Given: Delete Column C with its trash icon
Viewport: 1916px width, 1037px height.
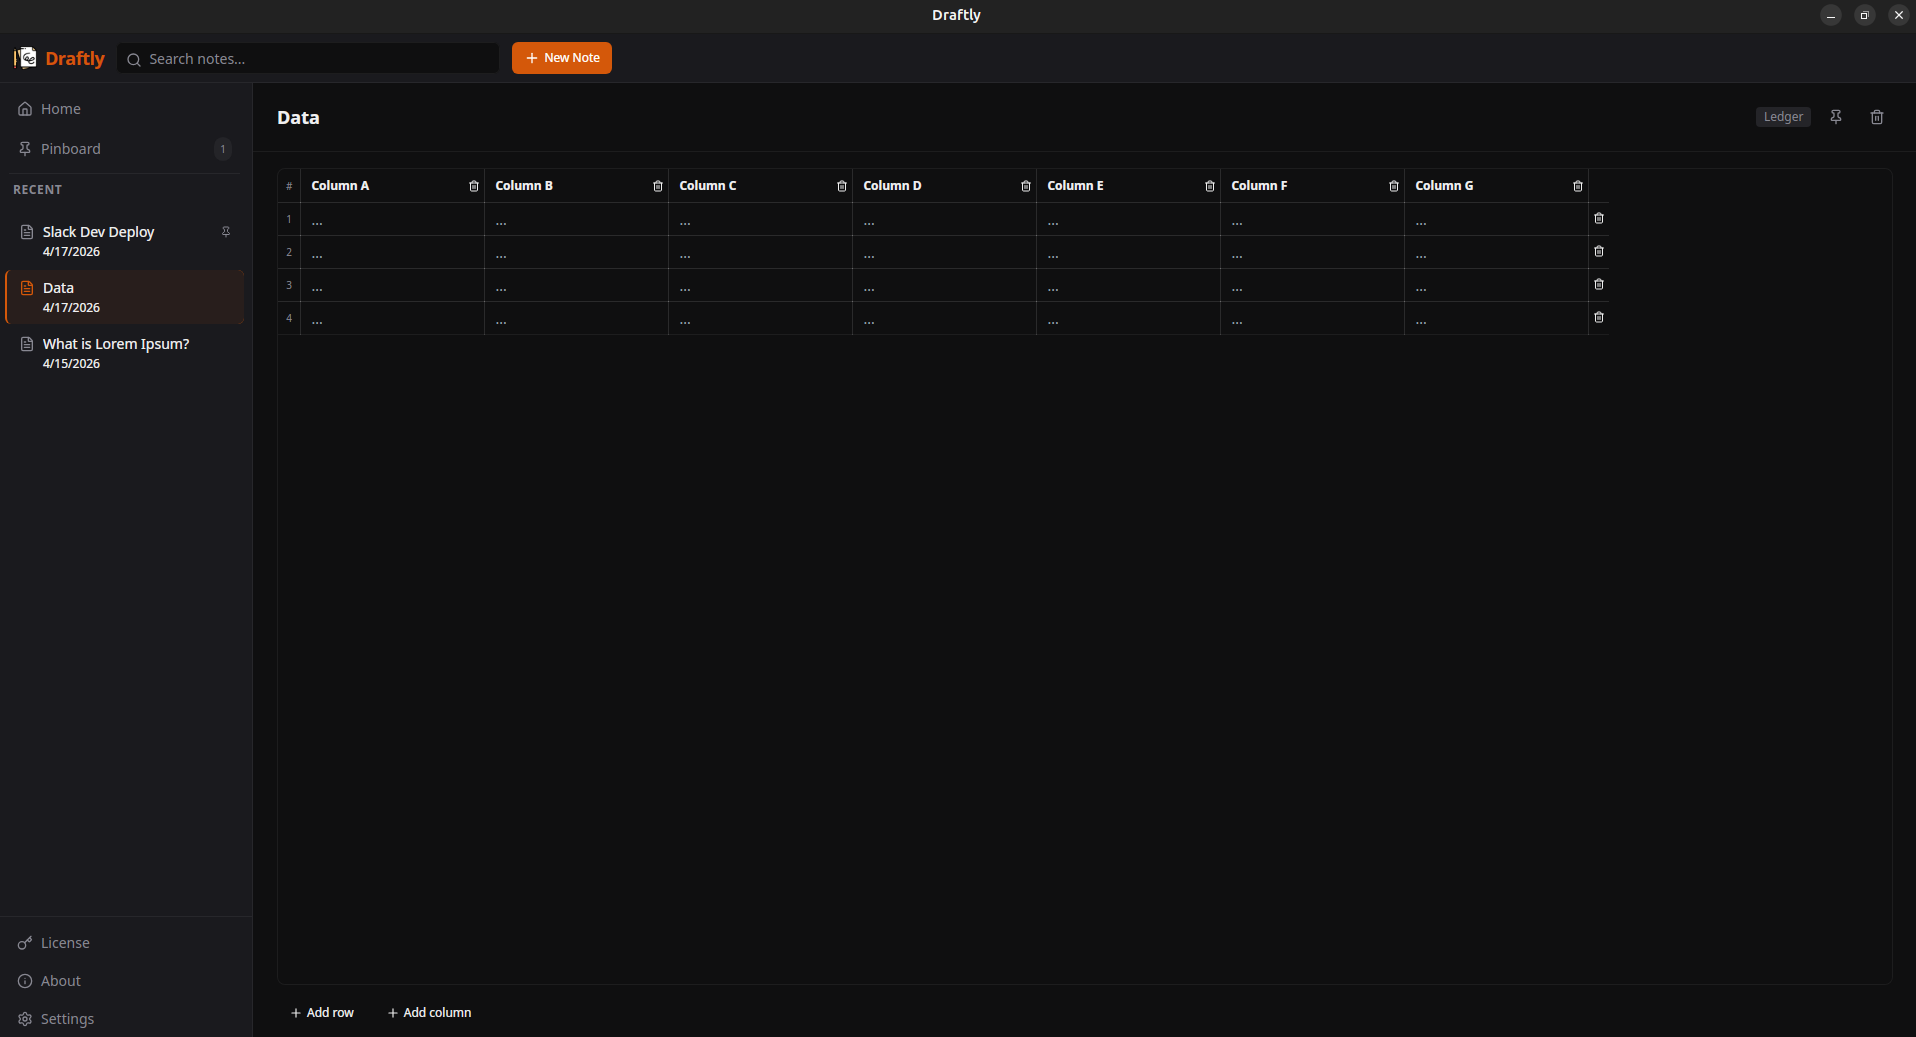Looking at the screenshot, I should coord(842,186).
